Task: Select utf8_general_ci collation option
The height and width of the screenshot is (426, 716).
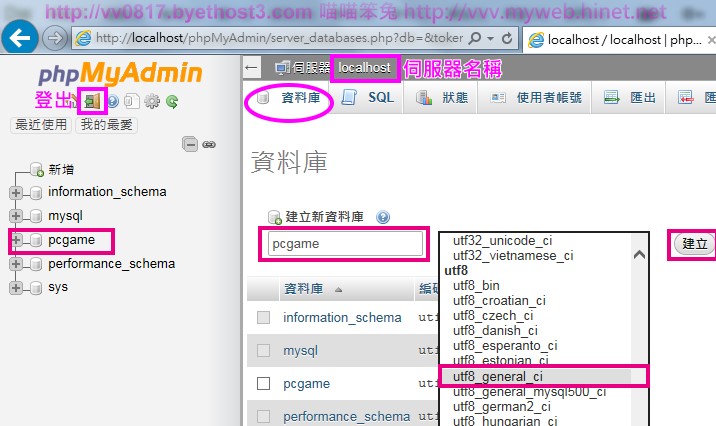Action: [x=537, y=377]
